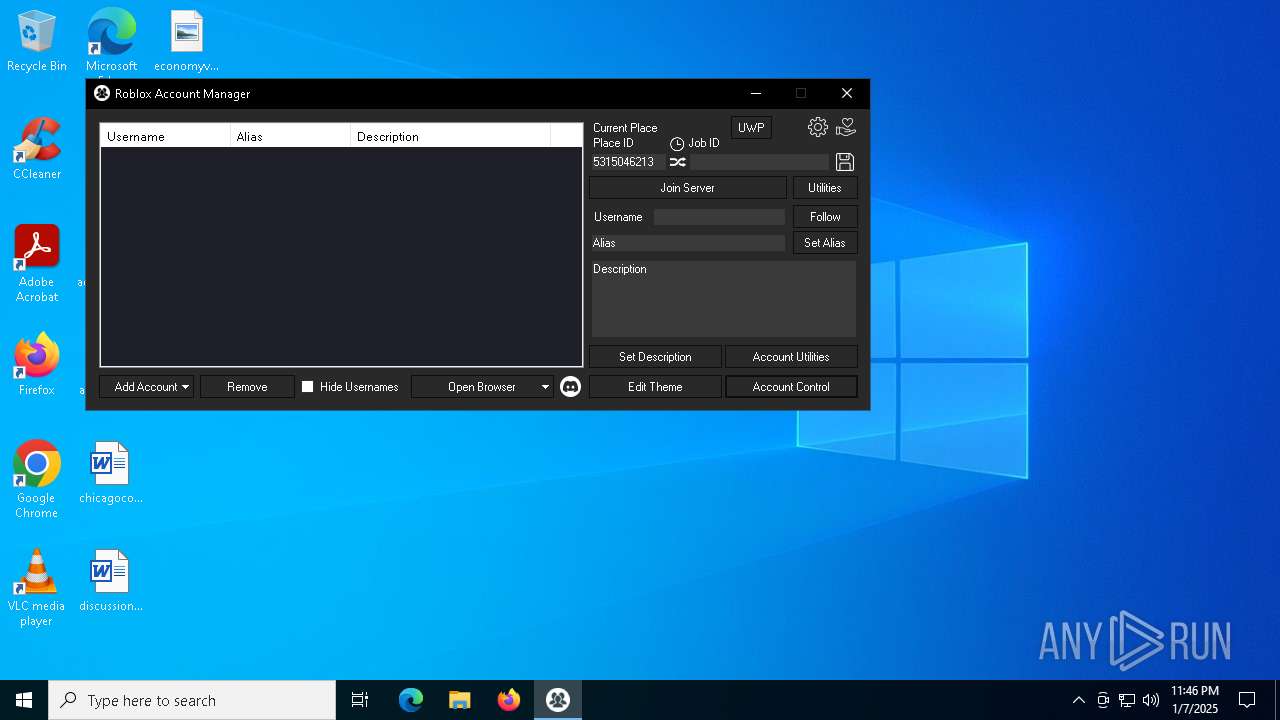Click the taskbar clock showing 11:46 PM
1280x720 pixels.
coord(1195,700)
